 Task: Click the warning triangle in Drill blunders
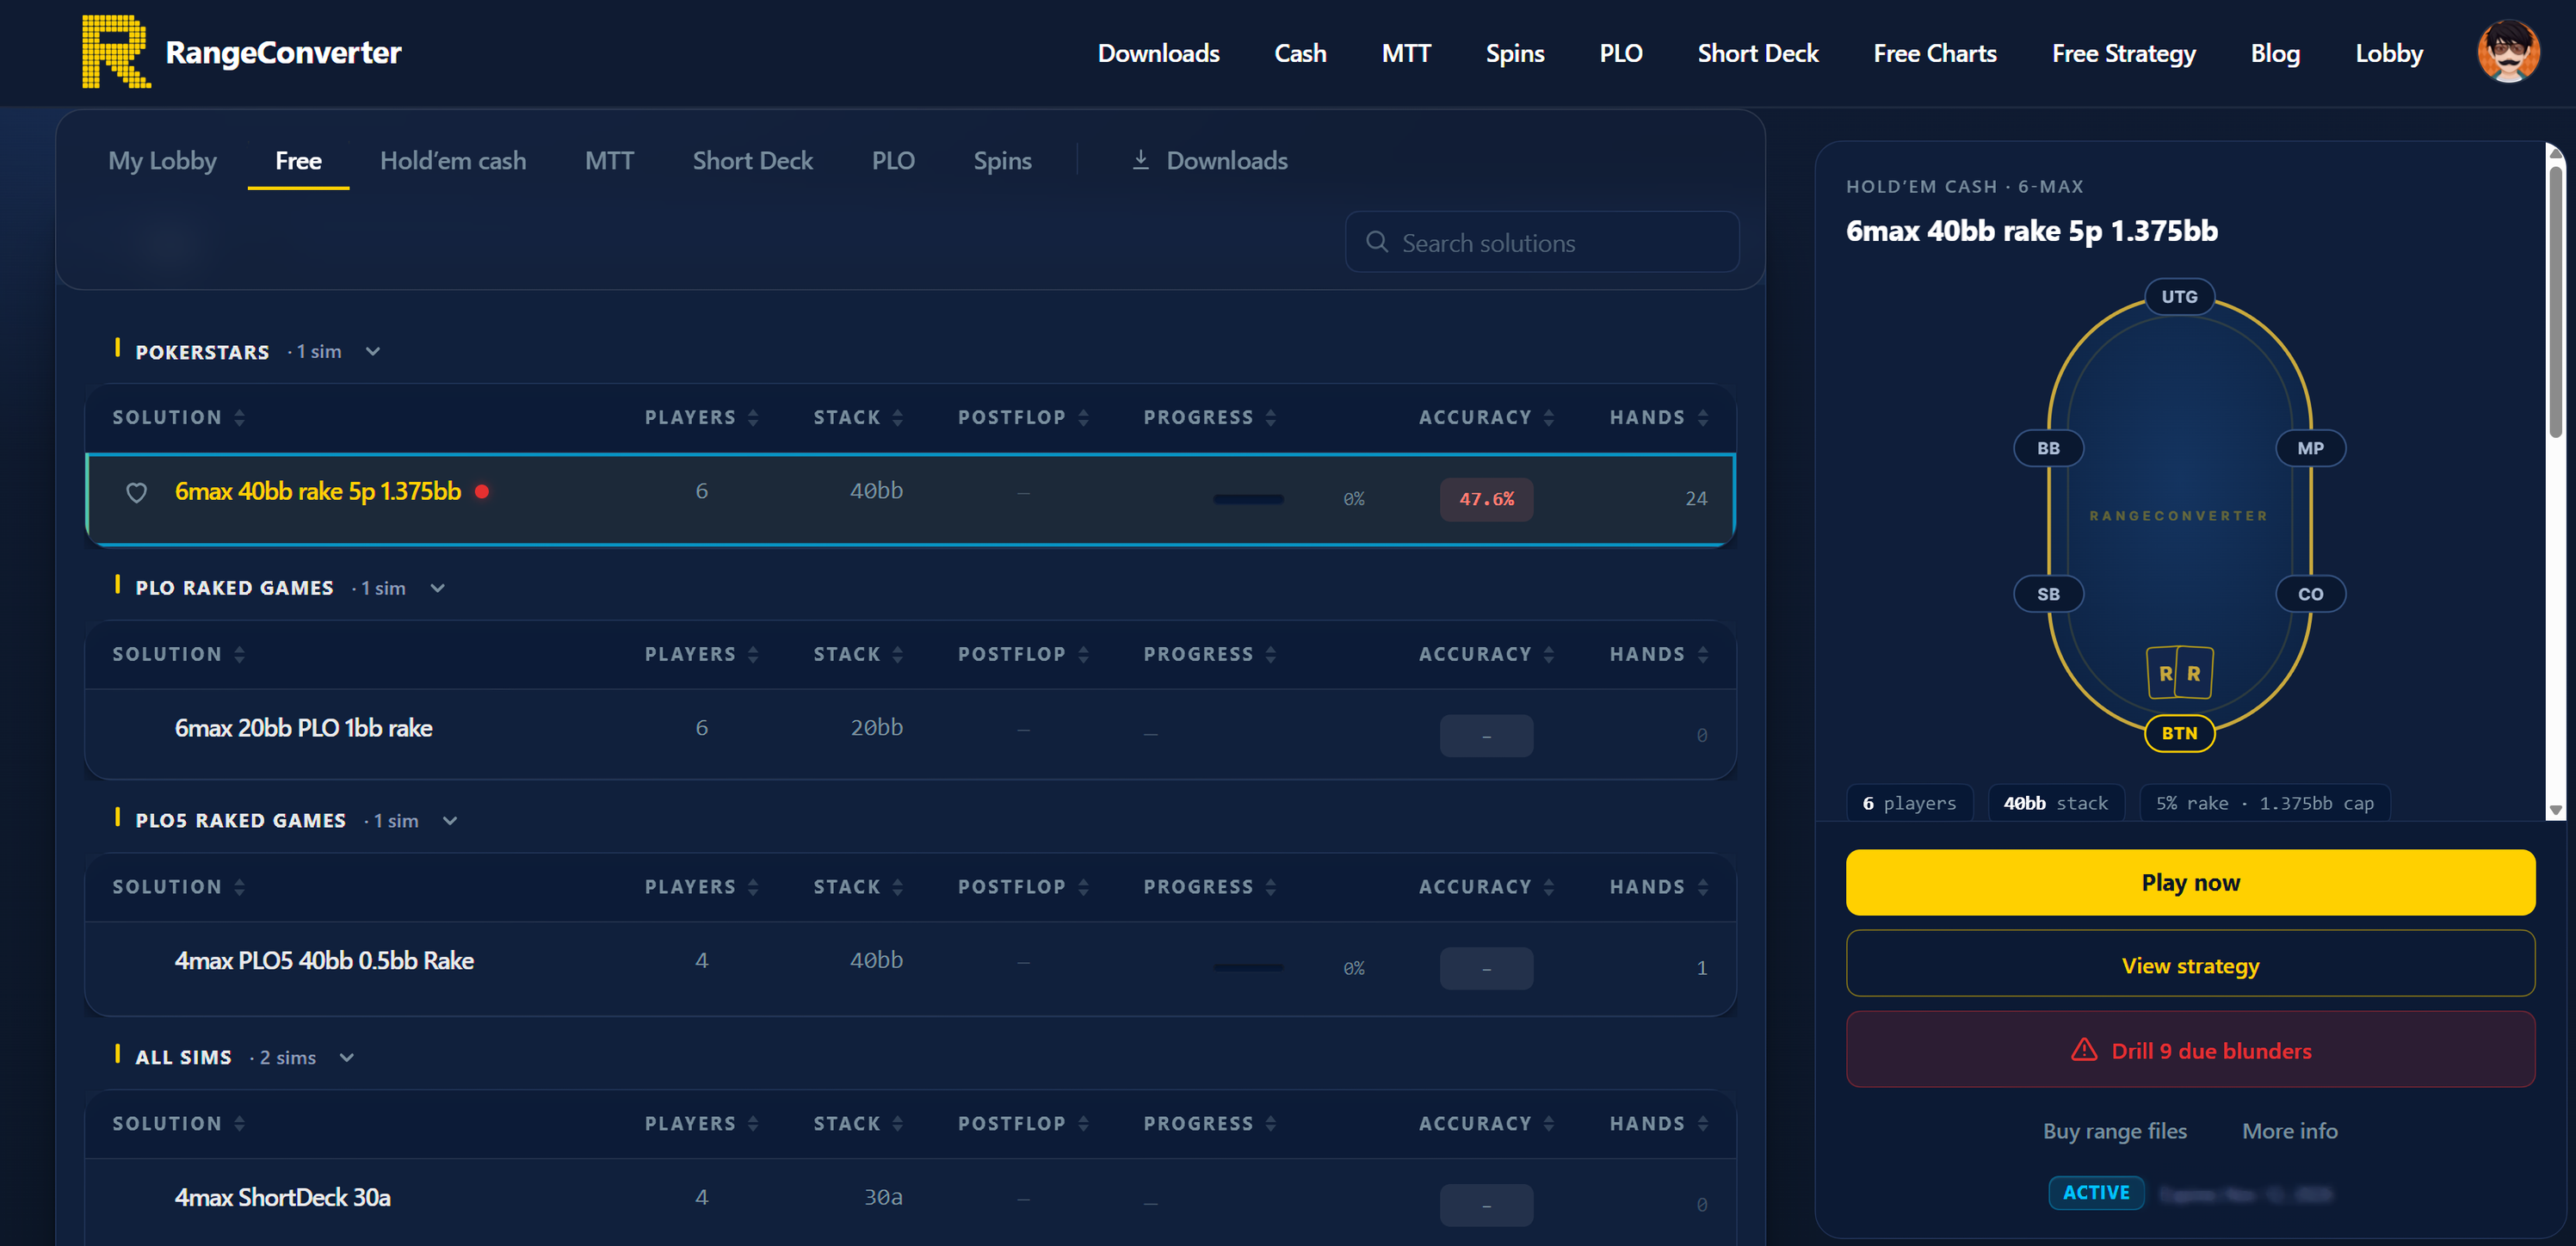pos(2084,1050)
